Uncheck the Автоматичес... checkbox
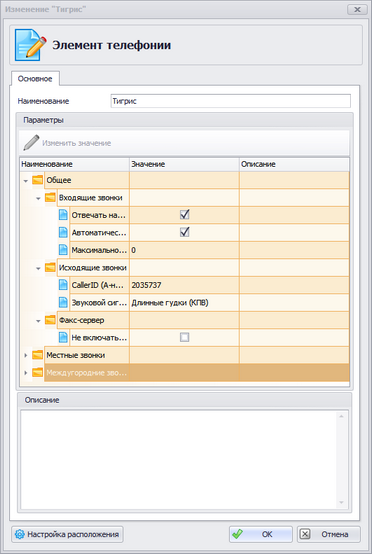This screenshot has height=554, width=372. pyautogui.click(x=184, y=232)
